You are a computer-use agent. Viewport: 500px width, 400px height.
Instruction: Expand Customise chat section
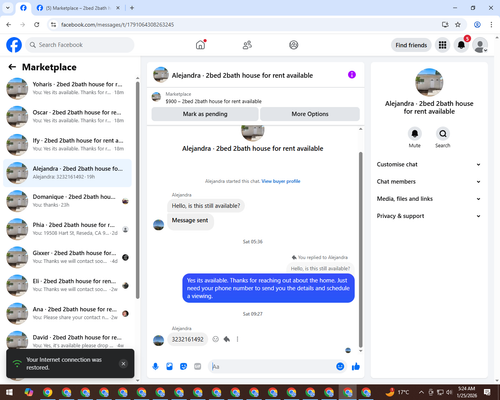pos(429,164)
